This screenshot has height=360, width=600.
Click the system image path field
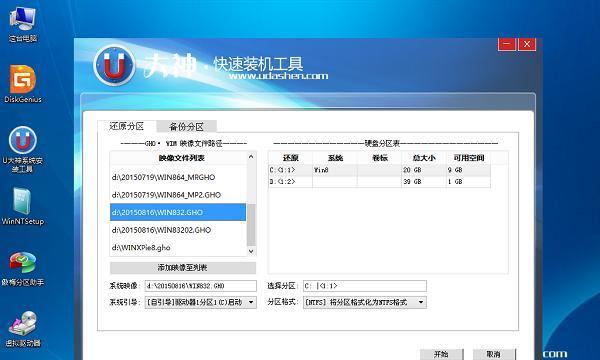201,286
